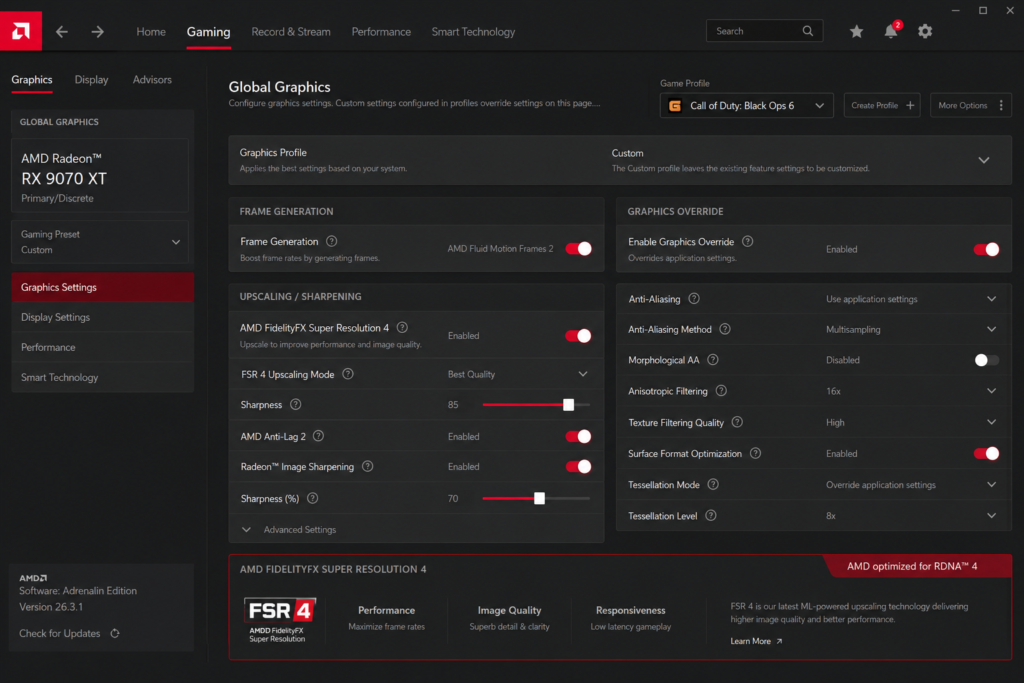The image size is (1024, 683).
Task: Open Call of Duty: Black Ops 6 profile dropdown
Action: (746, 106)
